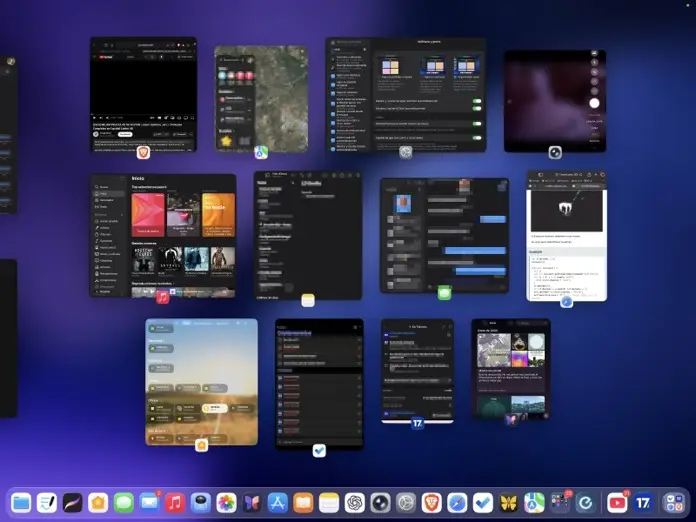Switch to the Maps satellite window
The width and height of the screenshot is (696, 522).
(x=261, y=98)
